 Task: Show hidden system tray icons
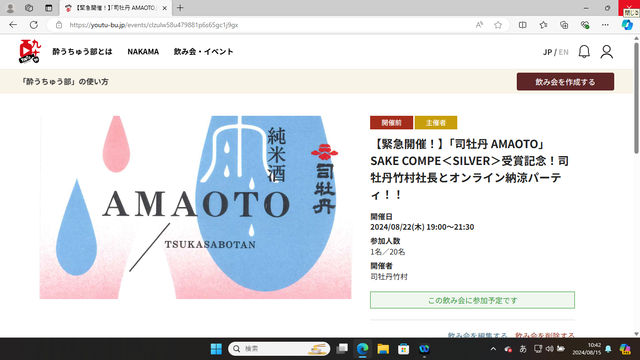click(493, 349)
